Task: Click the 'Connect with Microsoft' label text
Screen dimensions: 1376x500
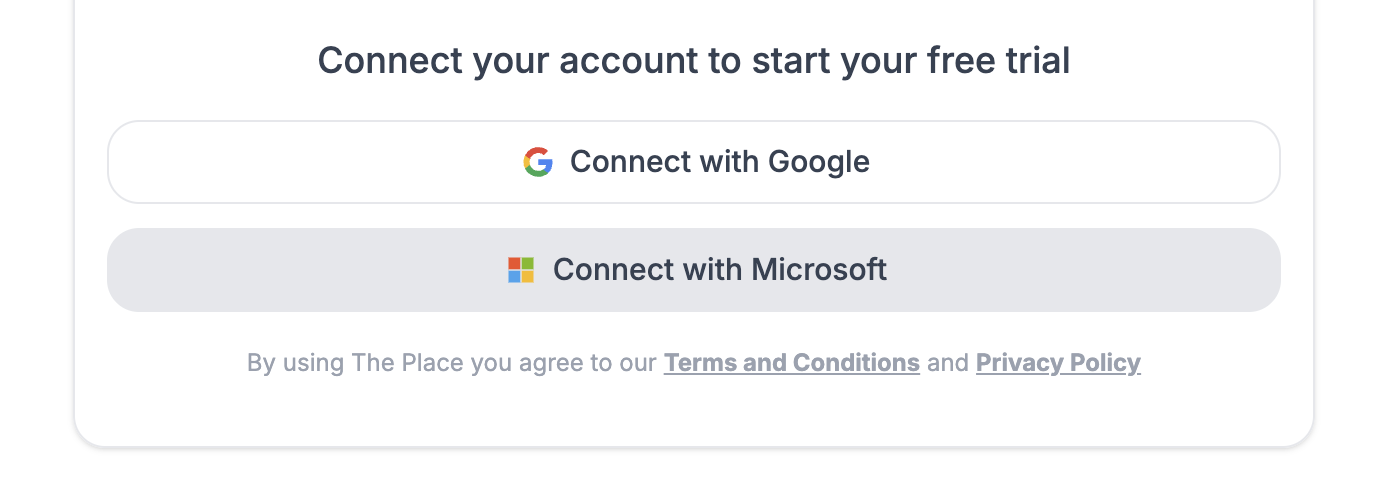Action: (719, 270)
